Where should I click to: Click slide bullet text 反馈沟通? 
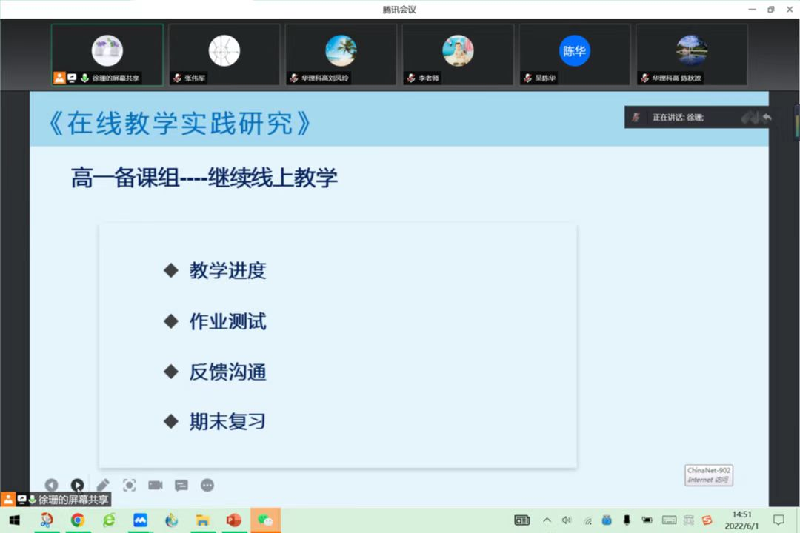pos(228,372)
